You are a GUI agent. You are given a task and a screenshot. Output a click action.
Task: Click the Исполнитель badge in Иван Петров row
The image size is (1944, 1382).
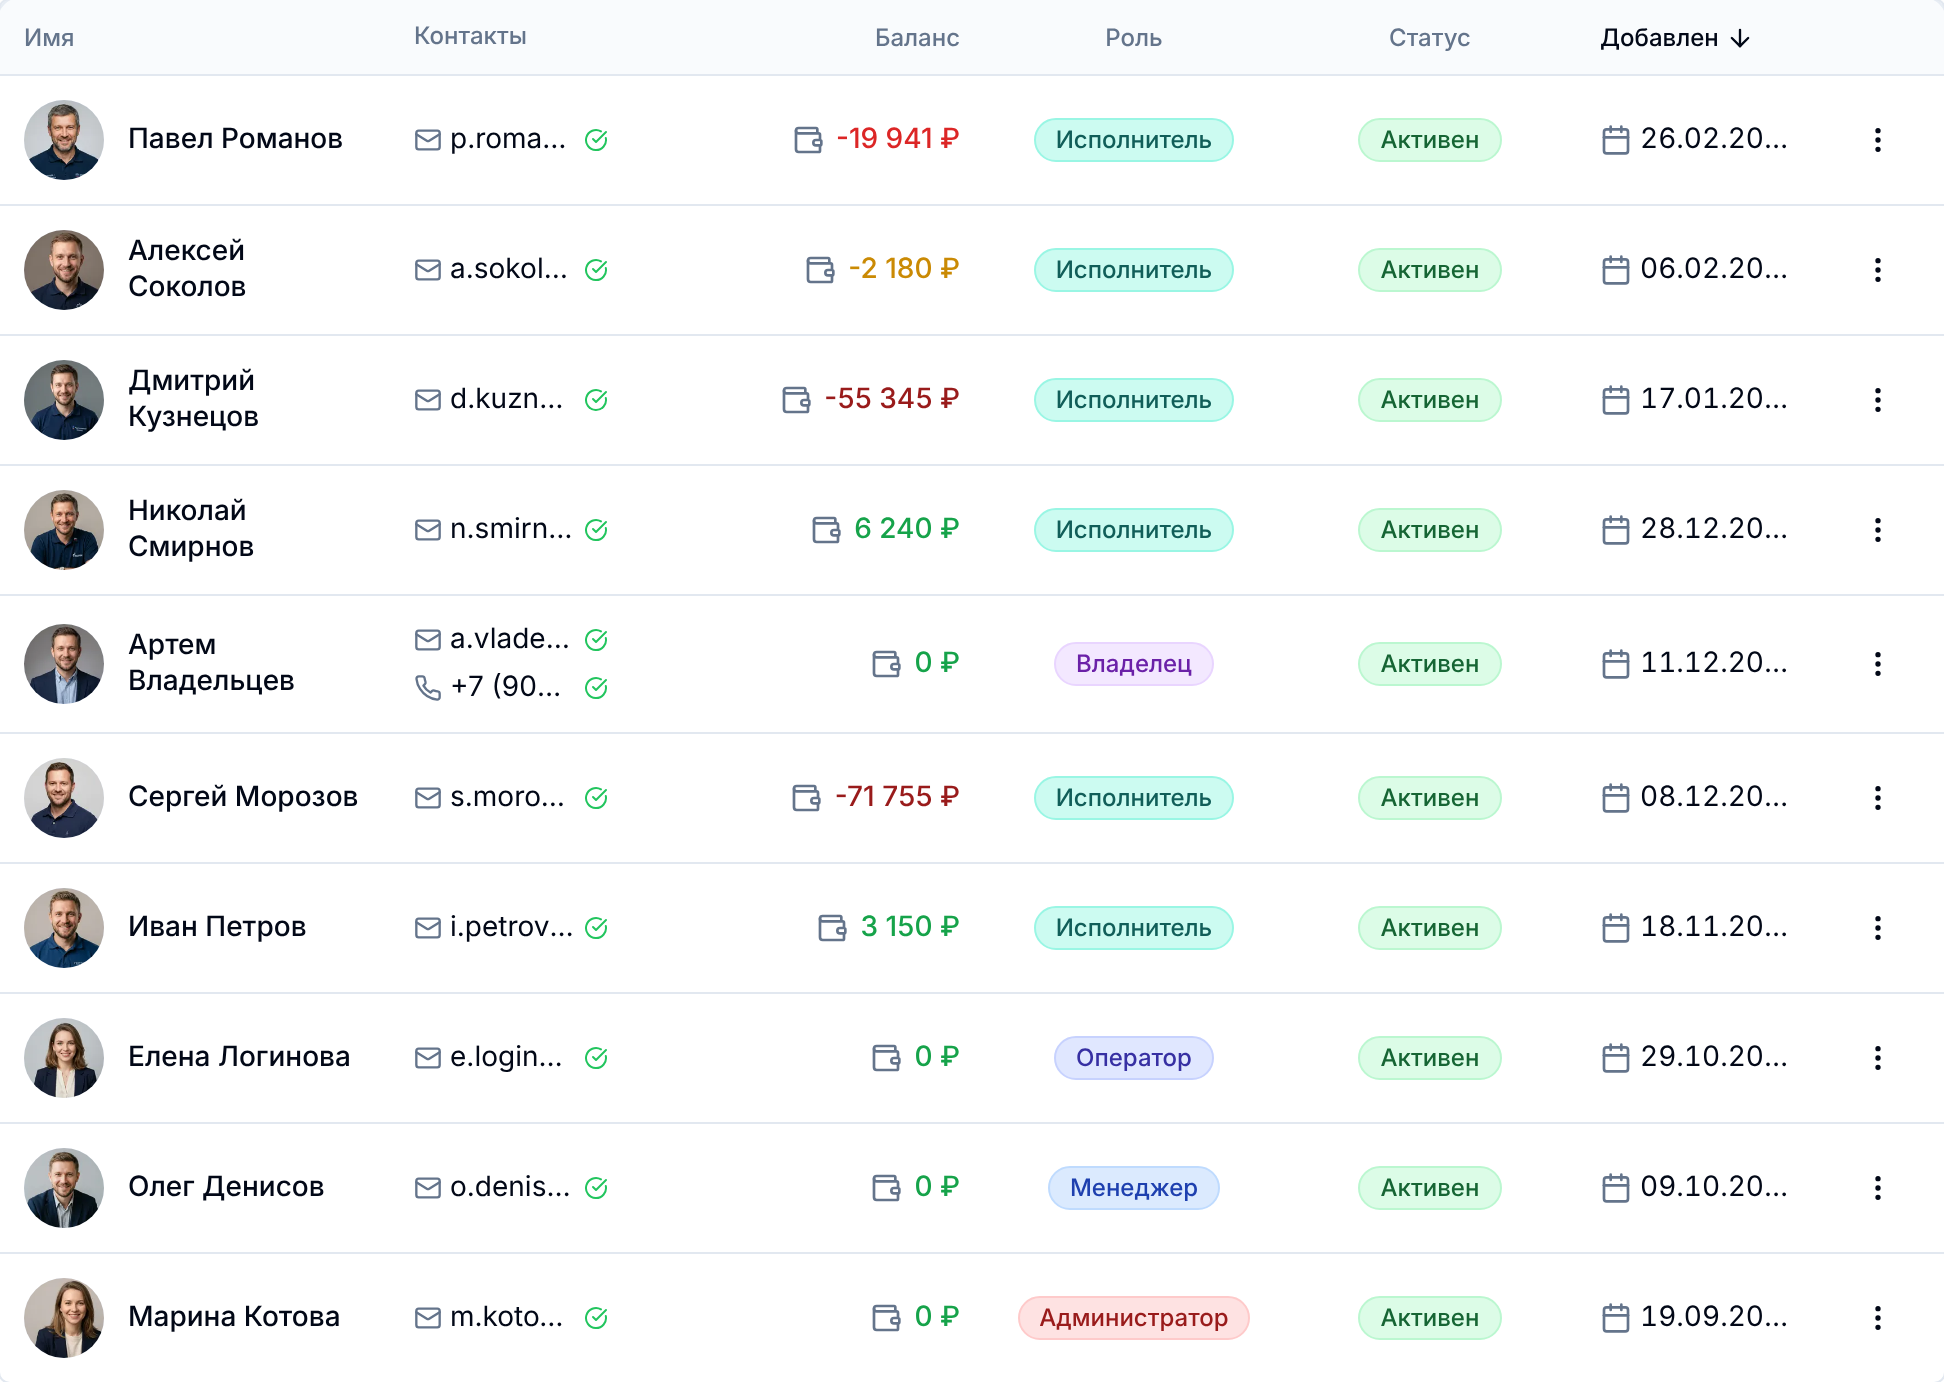pyautogui.click(x=1134, y=928)
